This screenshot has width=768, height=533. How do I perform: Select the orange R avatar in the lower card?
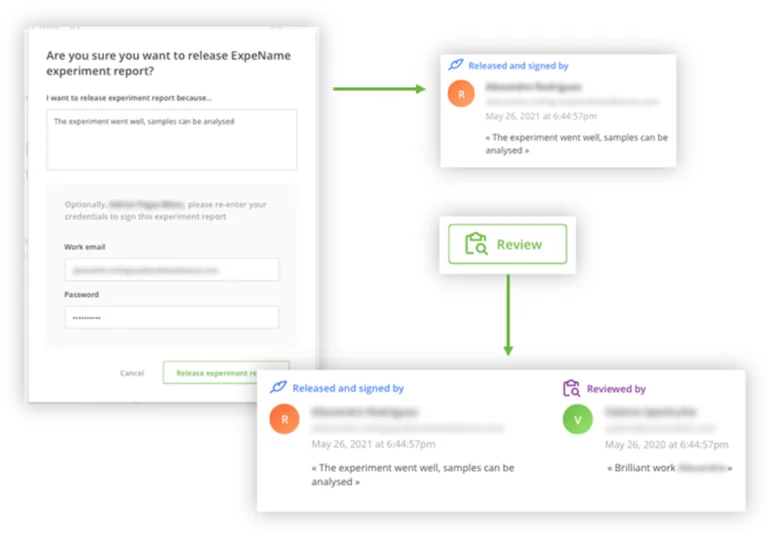284,419
